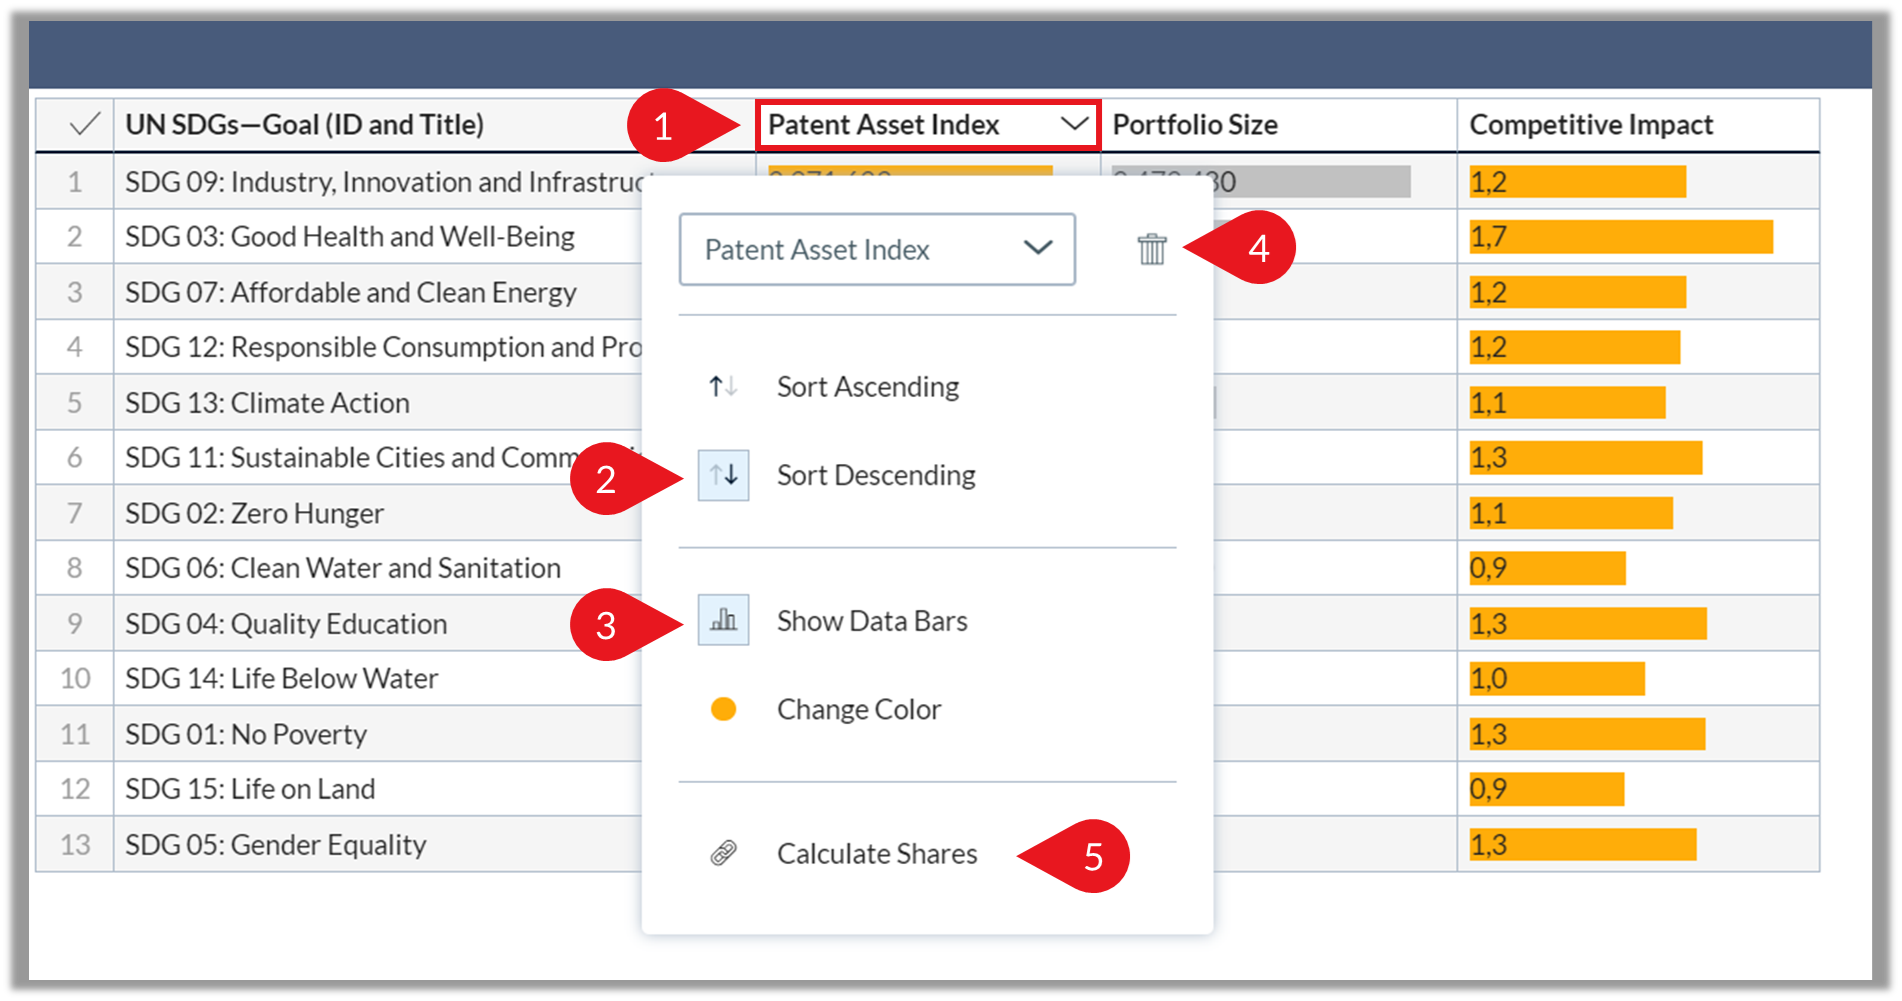Open the Patent Asset Index combo box in popup
Image resolution: width=1902 pixels, height=1001 pixels.
[877, 249]
